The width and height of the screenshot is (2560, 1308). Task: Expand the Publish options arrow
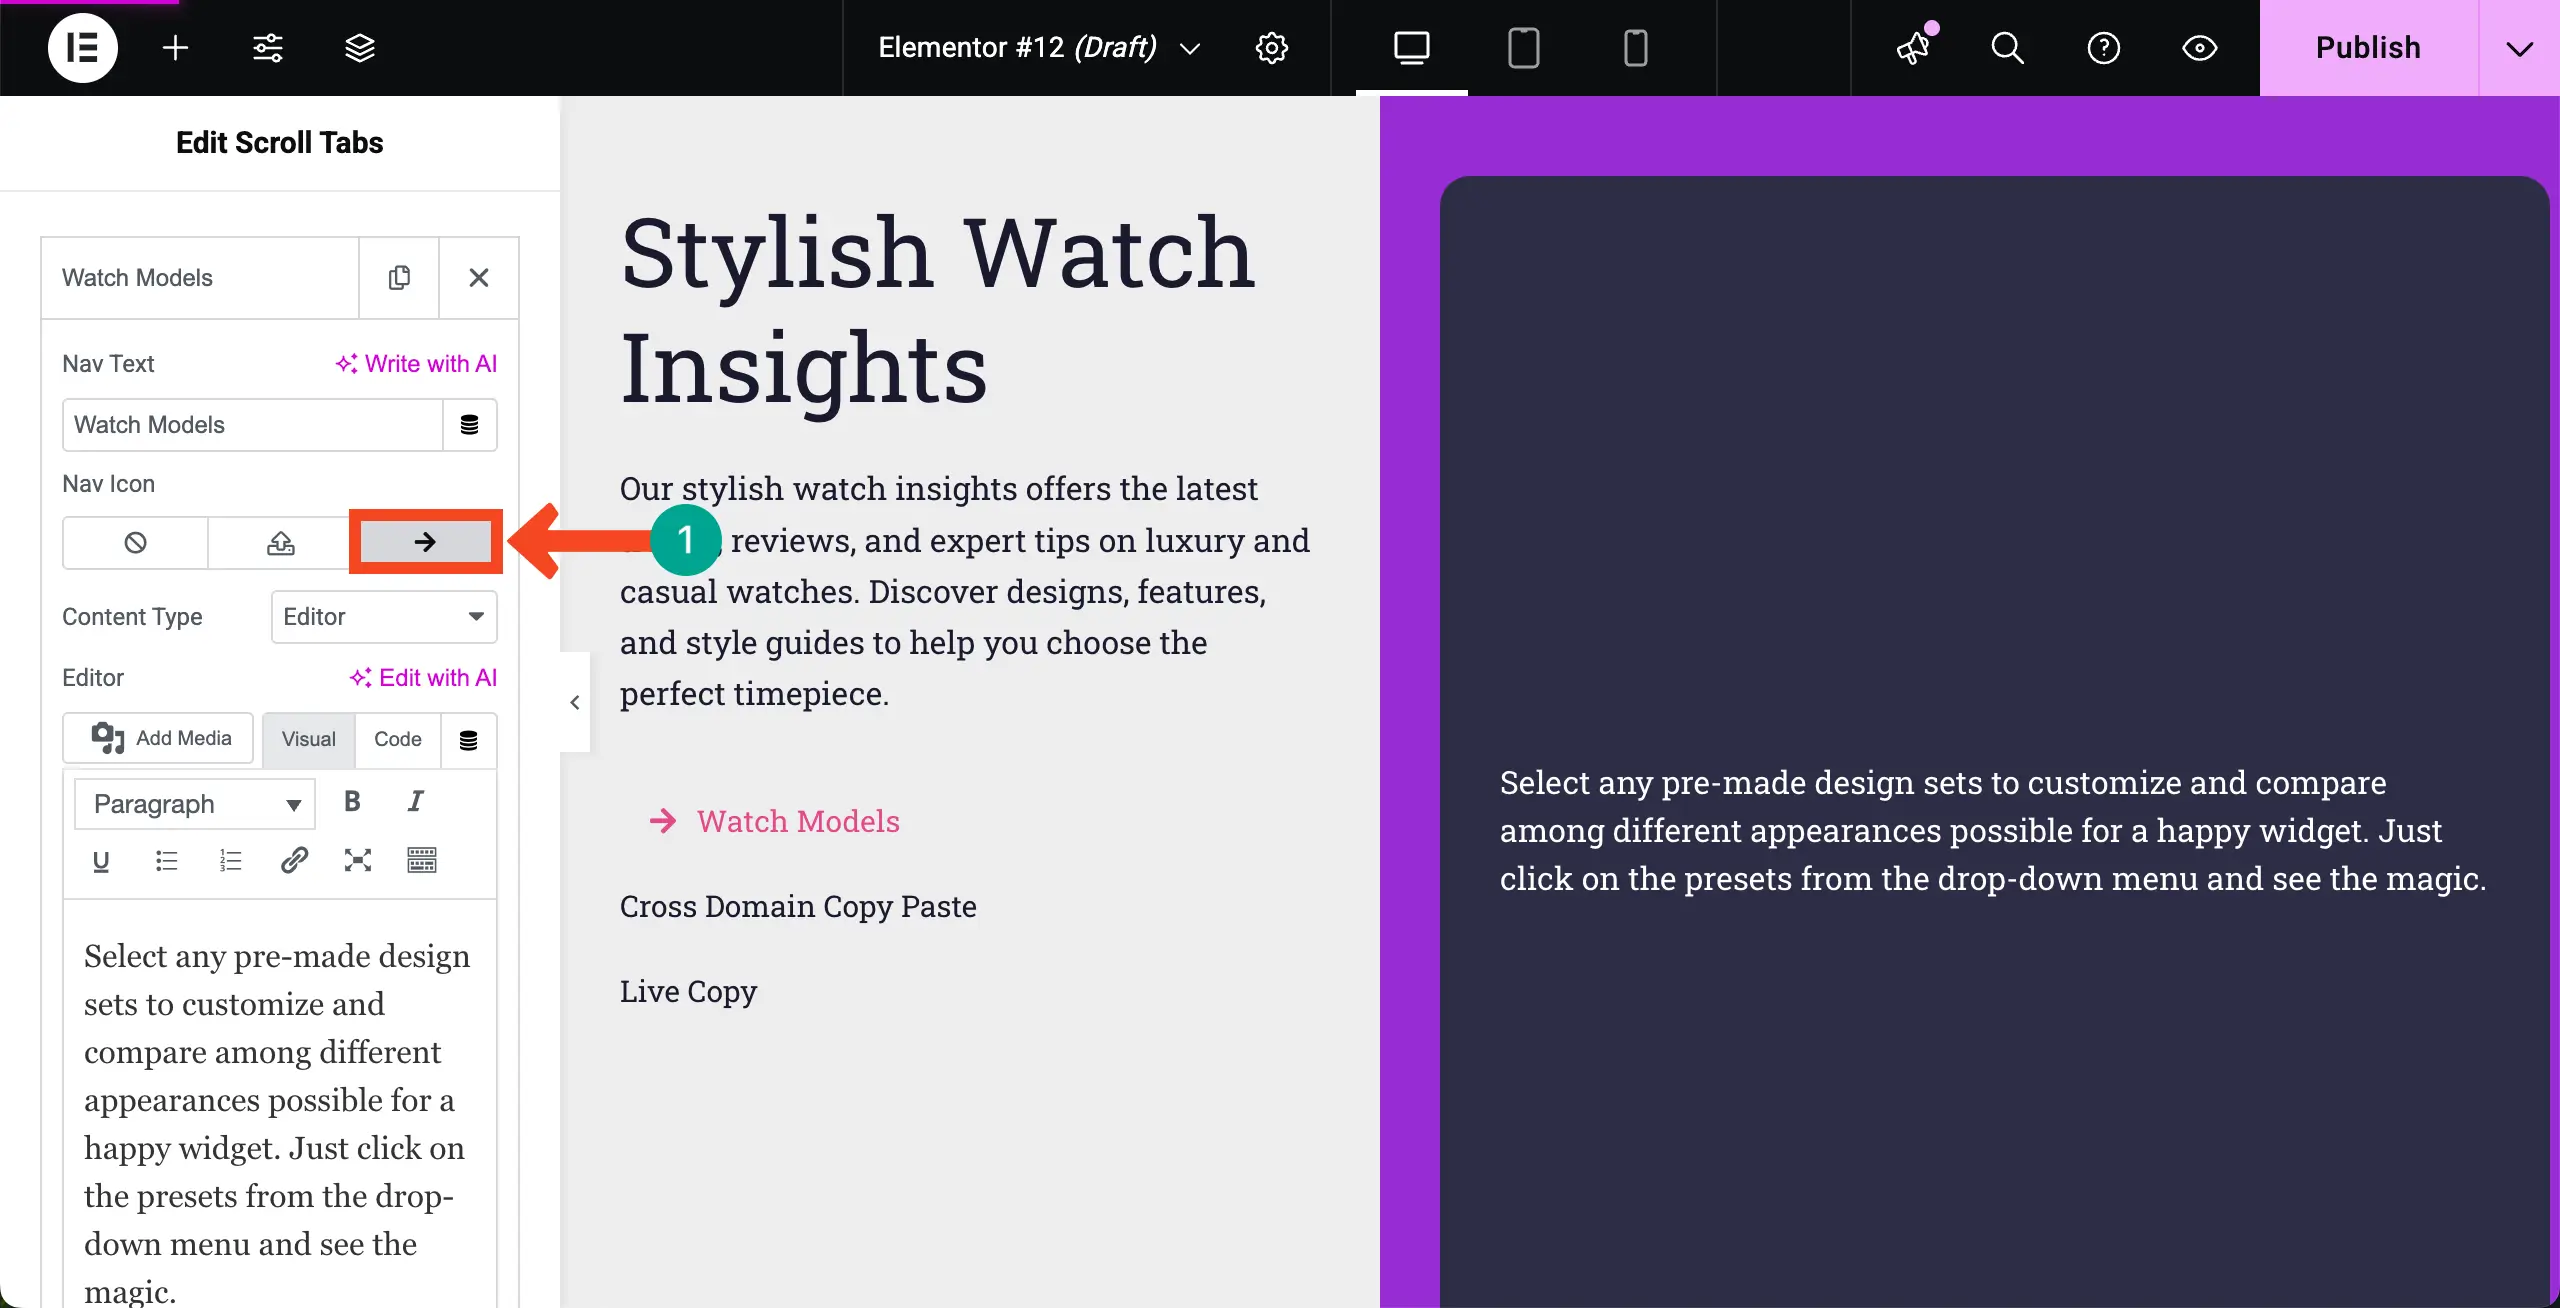[x=2519, y=47]
